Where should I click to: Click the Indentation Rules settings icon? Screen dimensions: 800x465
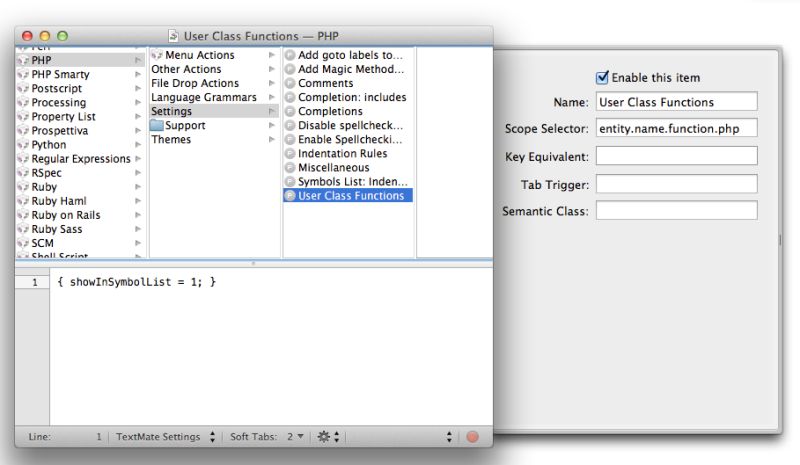coord(290,154)
